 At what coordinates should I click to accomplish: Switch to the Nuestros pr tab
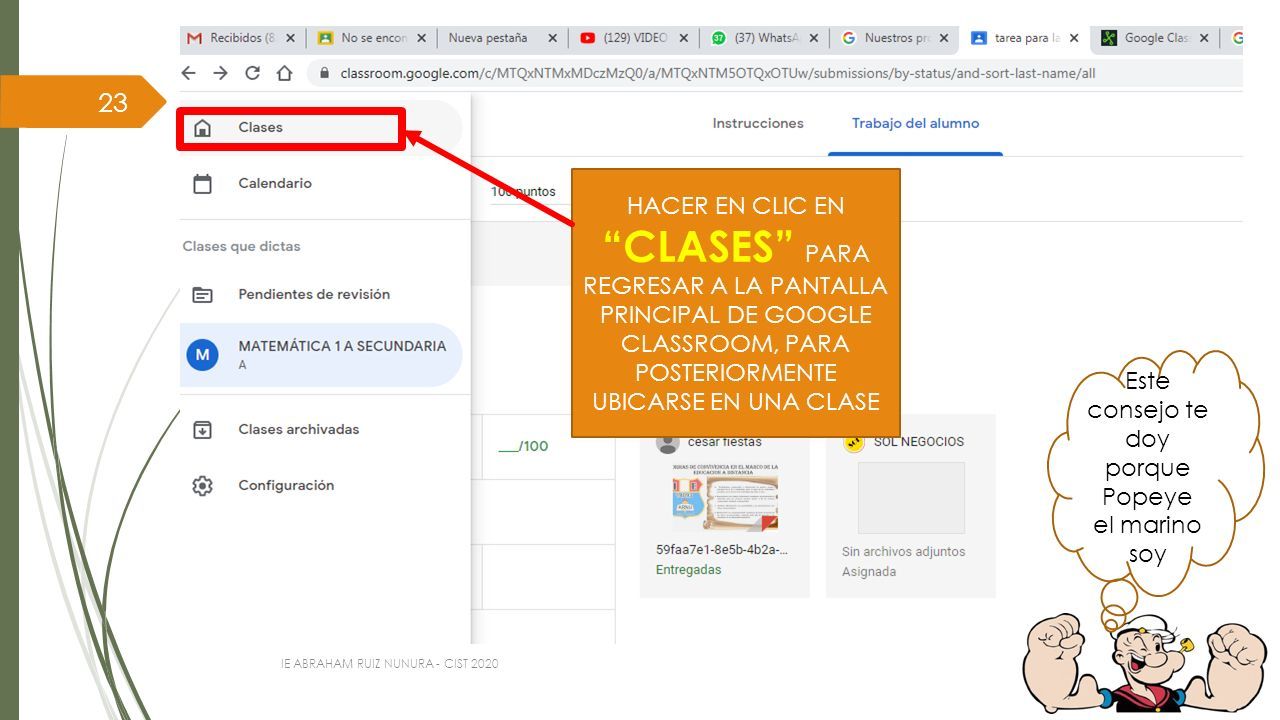tap(893, 38)
